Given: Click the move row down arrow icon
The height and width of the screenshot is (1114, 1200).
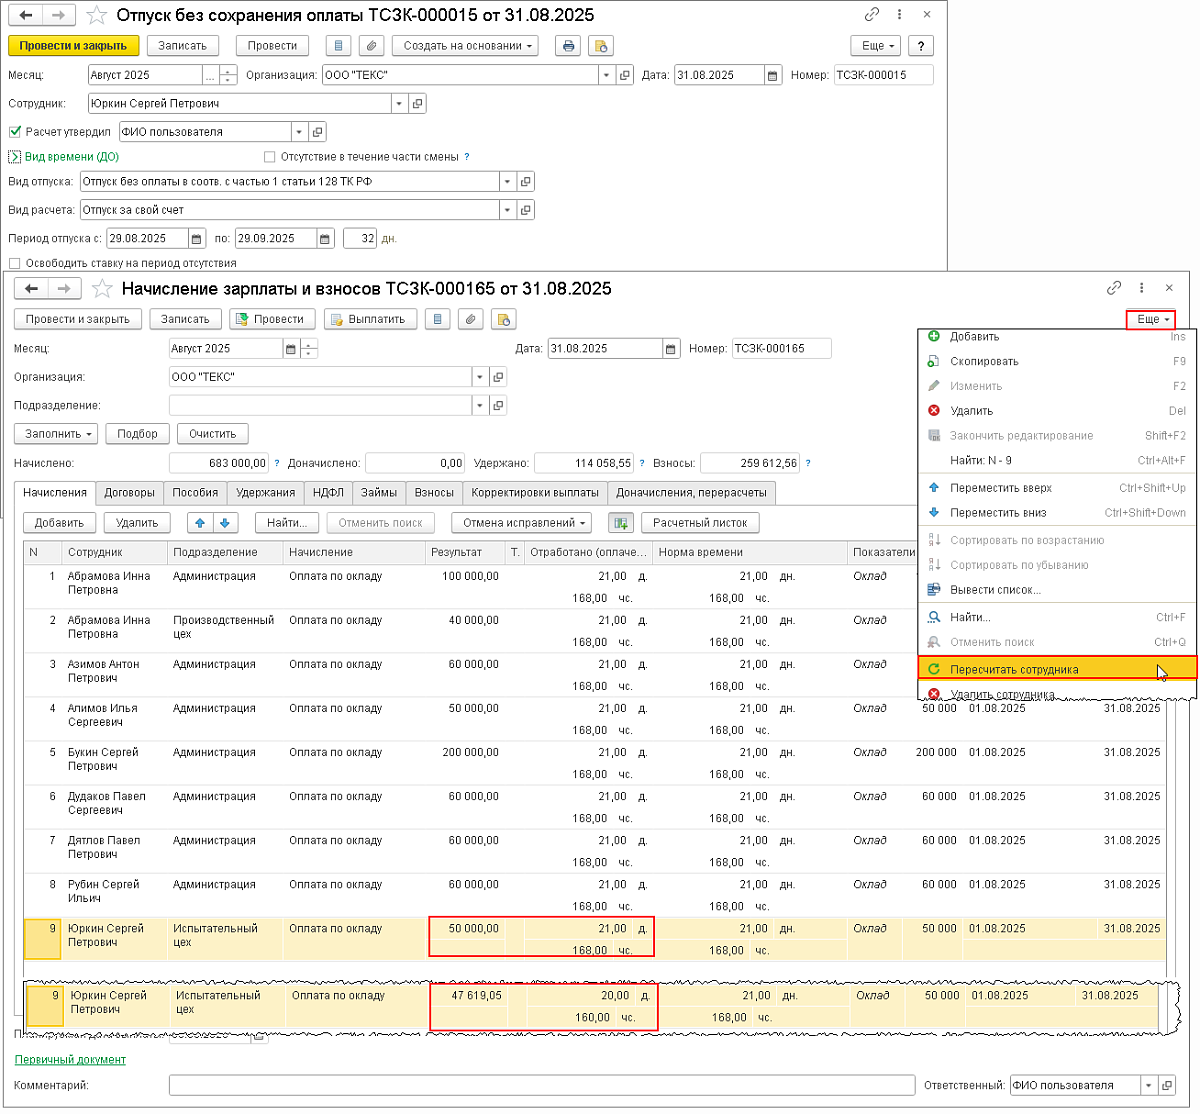Looking at the screenshot, I should [225, 523].
